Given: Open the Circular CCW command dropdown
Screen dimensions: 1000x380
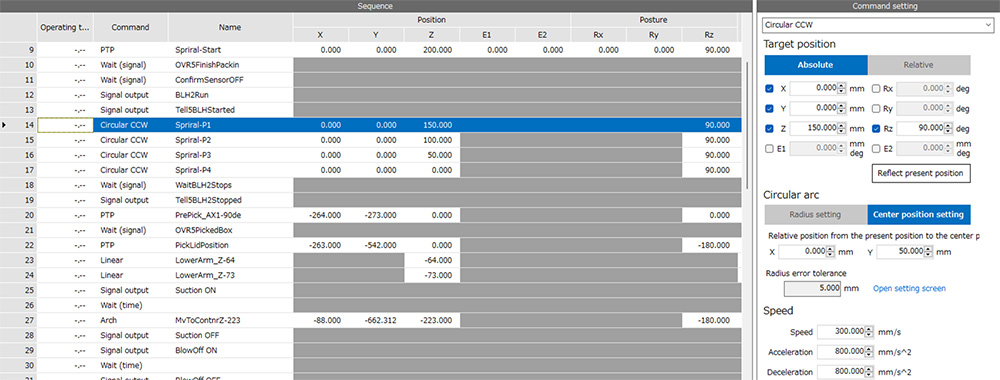Looking at the screenshot, I should [x=878, y=26].
